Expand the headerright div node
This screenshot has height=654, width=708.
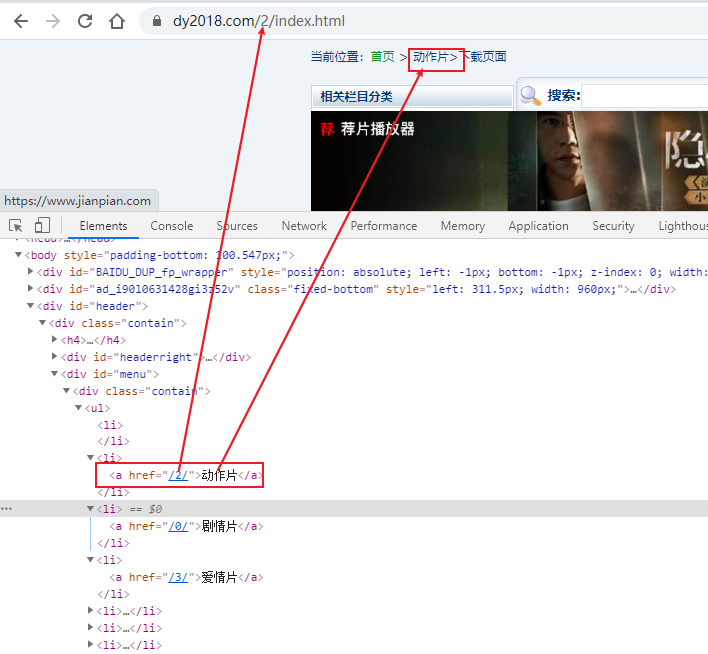pos(54,356)
